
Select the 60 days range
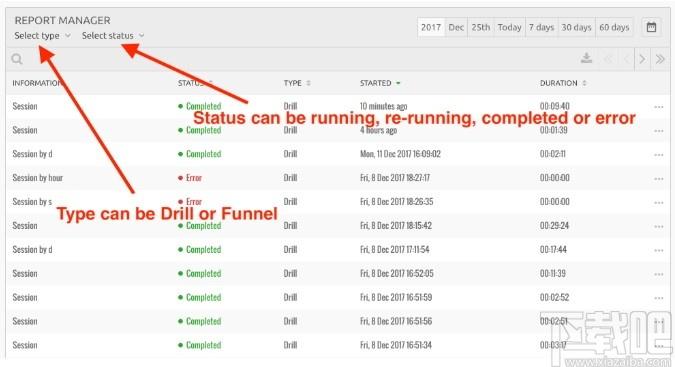(x=614, y=28)
